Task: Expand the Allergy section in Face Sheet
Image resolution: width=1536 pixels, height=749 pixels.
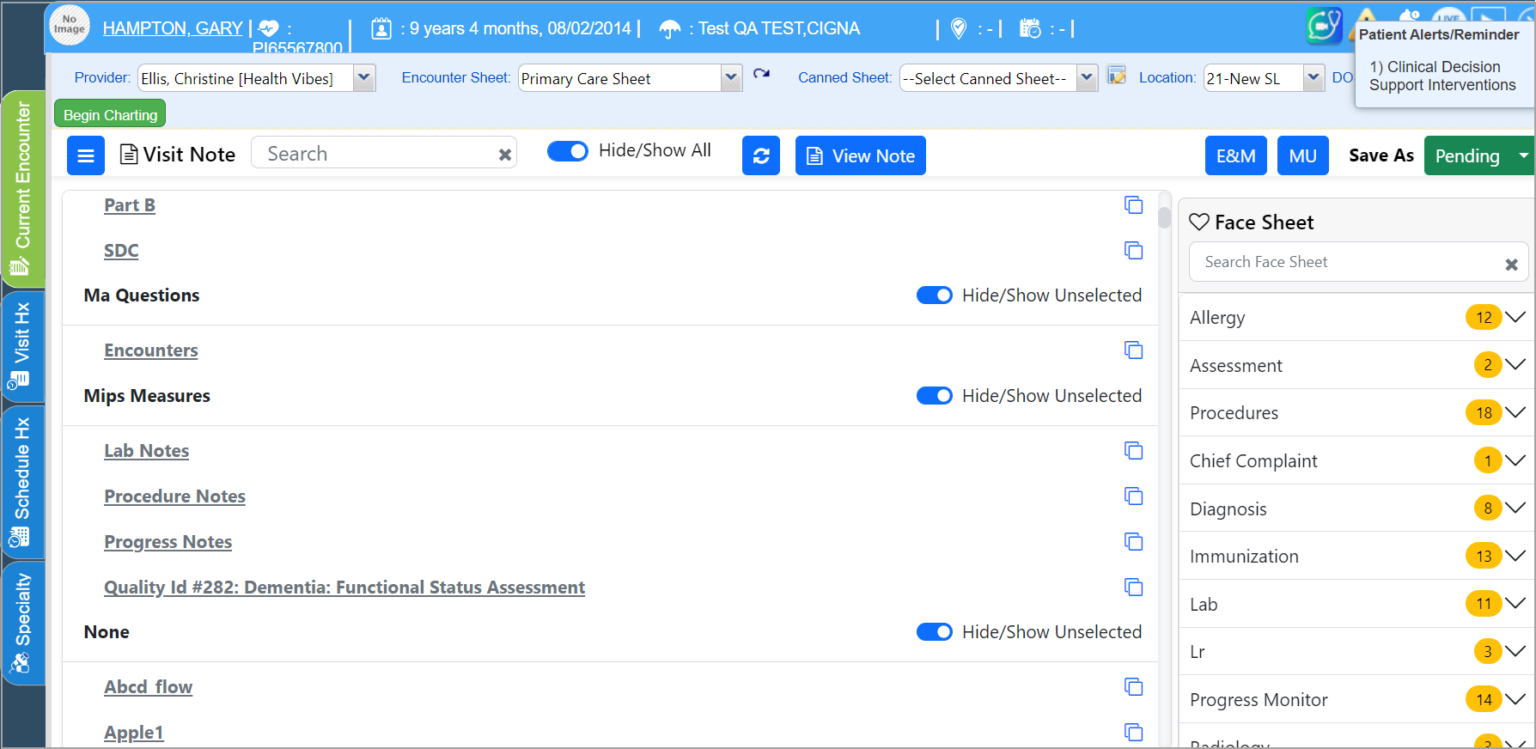Action: (1514, 317)
